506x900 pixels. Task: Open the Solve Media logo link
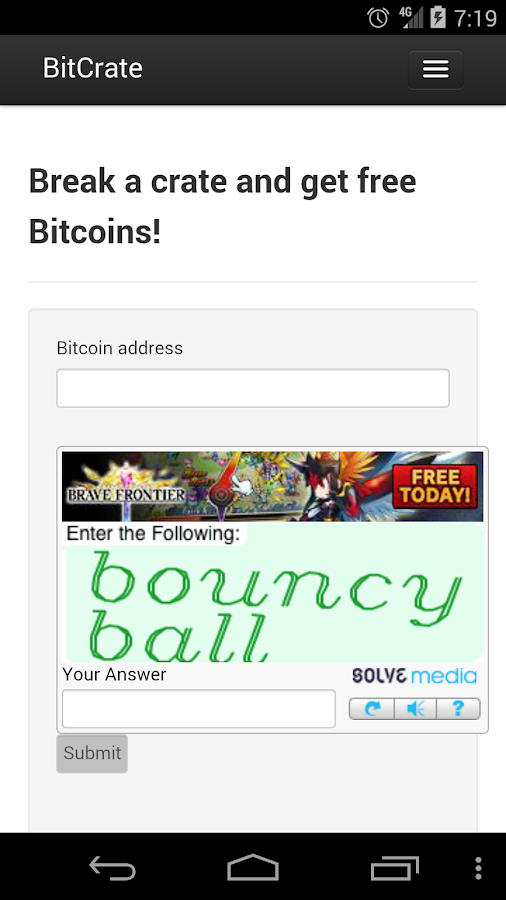[414, 675]
